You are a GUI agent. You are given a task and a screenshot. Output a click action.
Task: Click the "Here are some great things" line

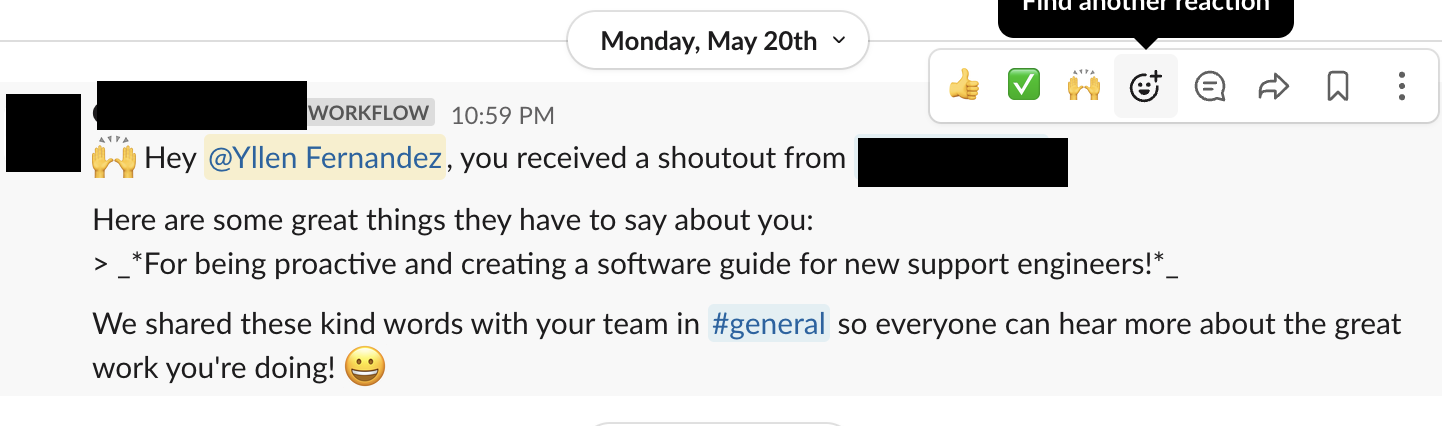(452, 221)
